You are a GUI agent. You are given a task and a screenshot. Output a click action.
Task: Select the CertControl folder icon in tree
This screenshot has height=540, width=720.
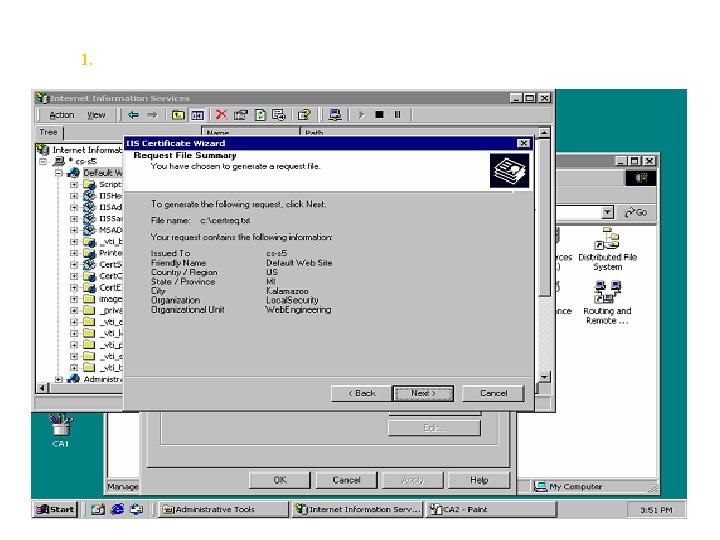coord(89,276)
